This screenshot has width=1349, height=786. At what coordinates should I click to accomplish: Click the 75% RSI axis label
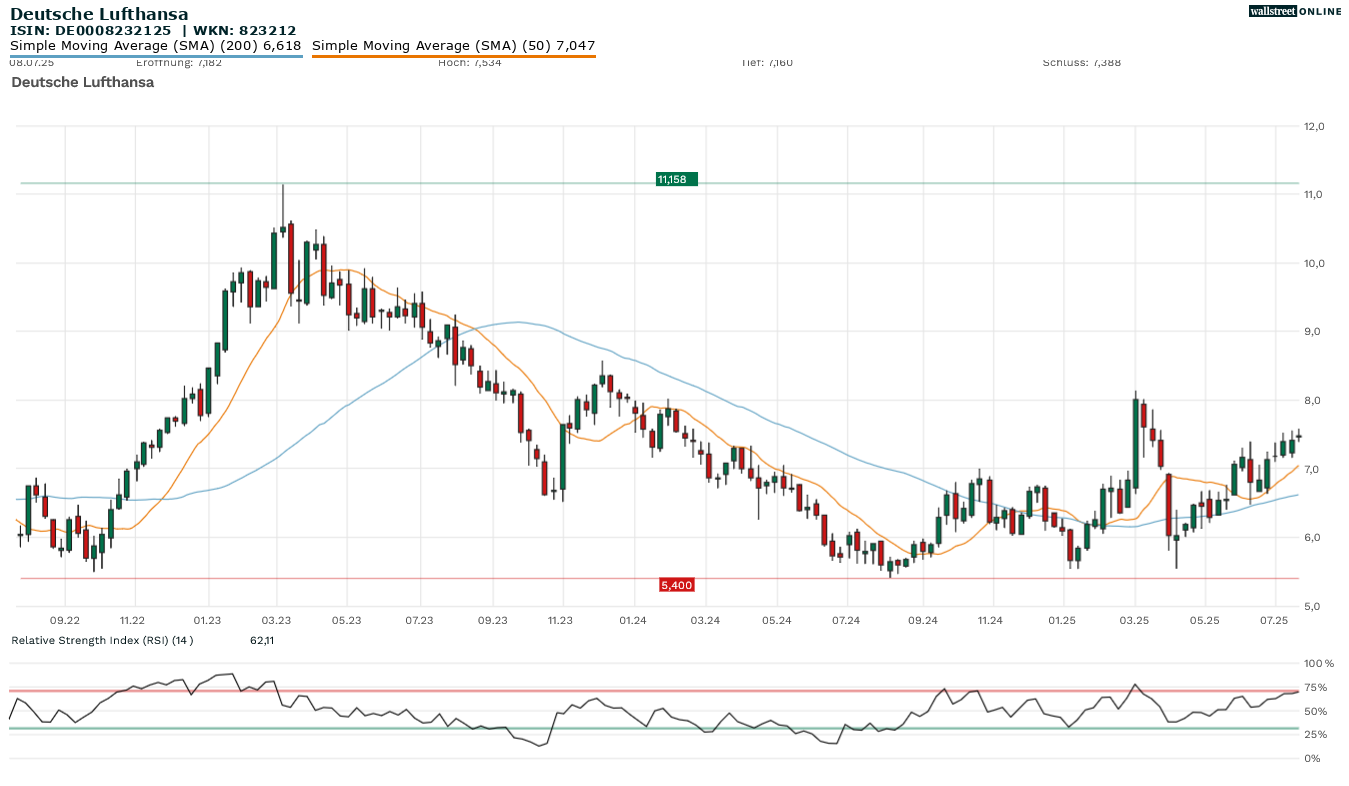point(1316,687)
